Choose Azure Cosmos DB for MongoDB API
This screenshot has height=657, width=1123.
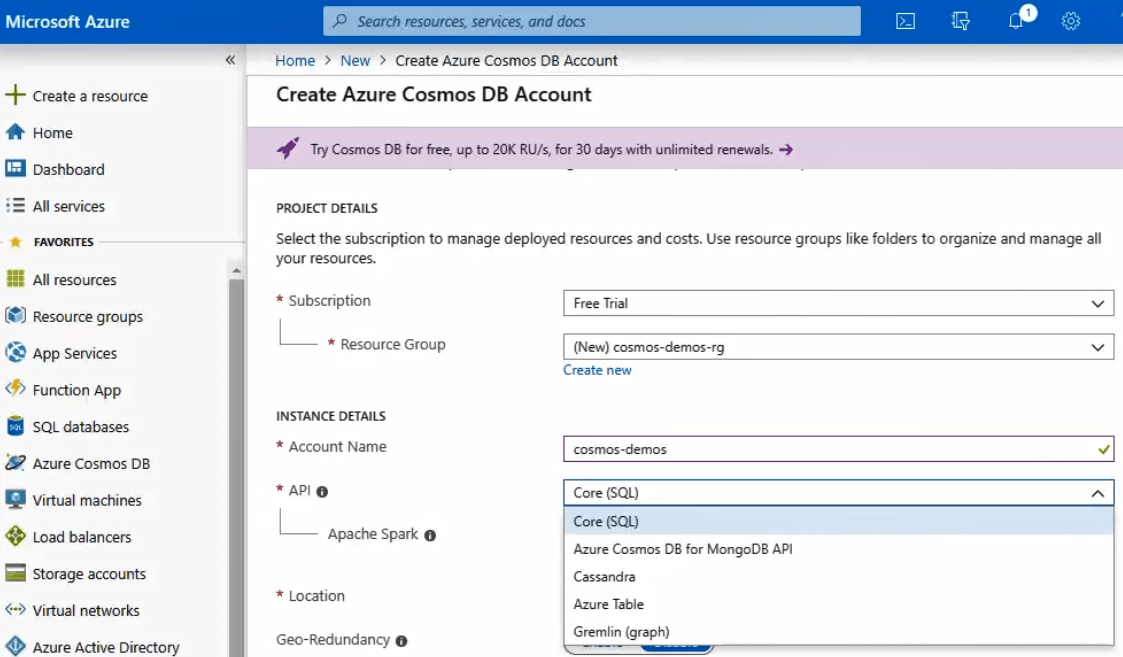683,549
